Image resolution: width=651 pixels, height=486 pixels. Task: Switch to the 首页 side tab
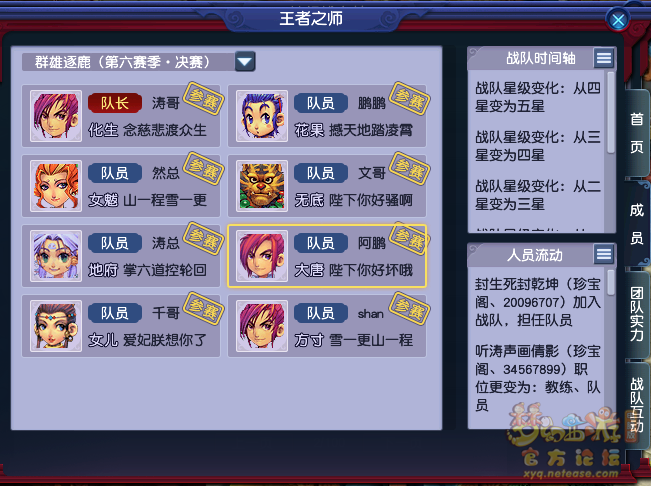pos(637,133)
